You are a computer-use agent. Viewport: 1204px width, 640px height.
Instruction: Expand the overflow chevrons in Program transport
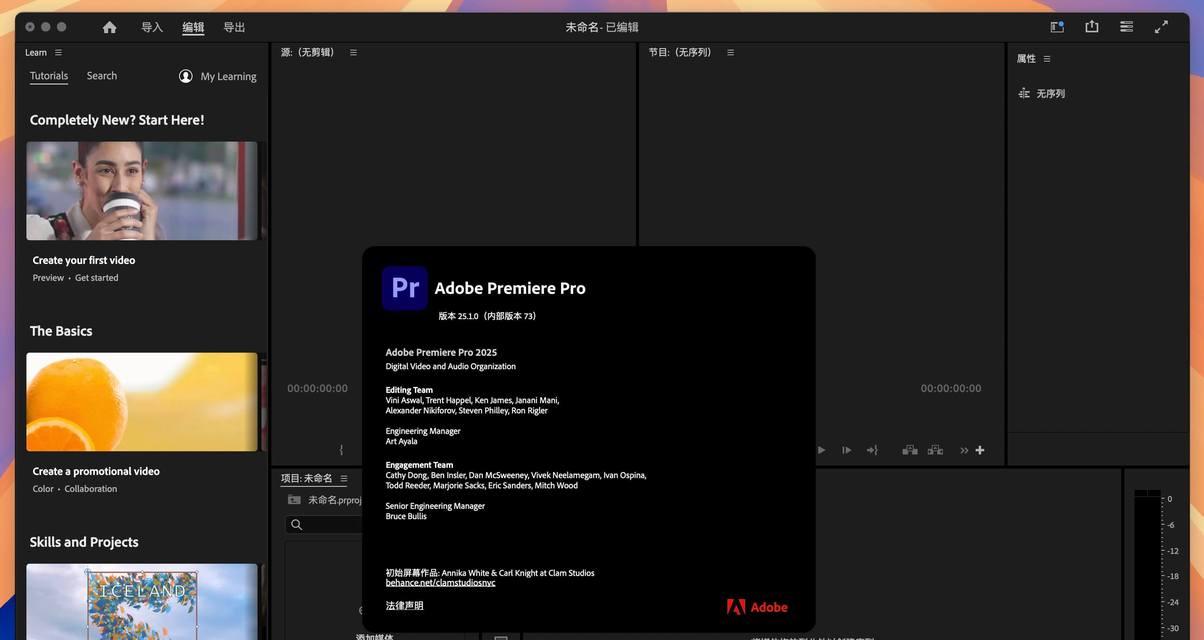click(x=964, y=450)
